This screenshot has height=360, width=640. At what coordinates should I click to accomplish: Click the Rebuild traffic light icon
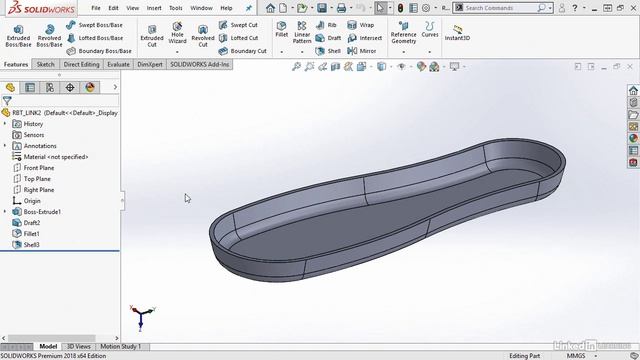coord(400,8)
